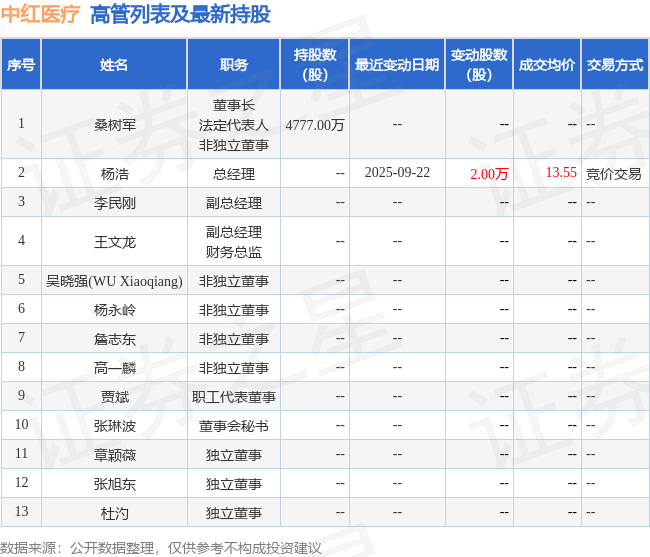Select the name 章颖薇
Screen dimensions: 650x557
click(114, 455)
